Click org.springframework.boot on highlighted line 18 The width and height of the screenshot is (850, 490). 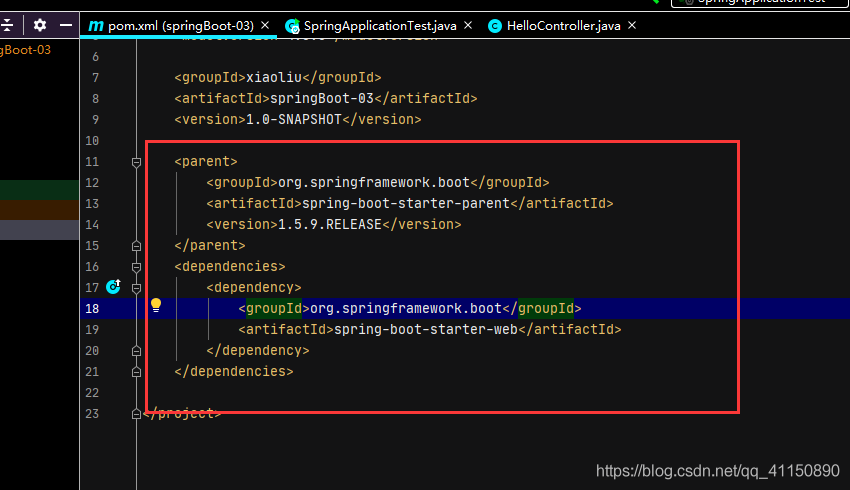pos(406,308)
